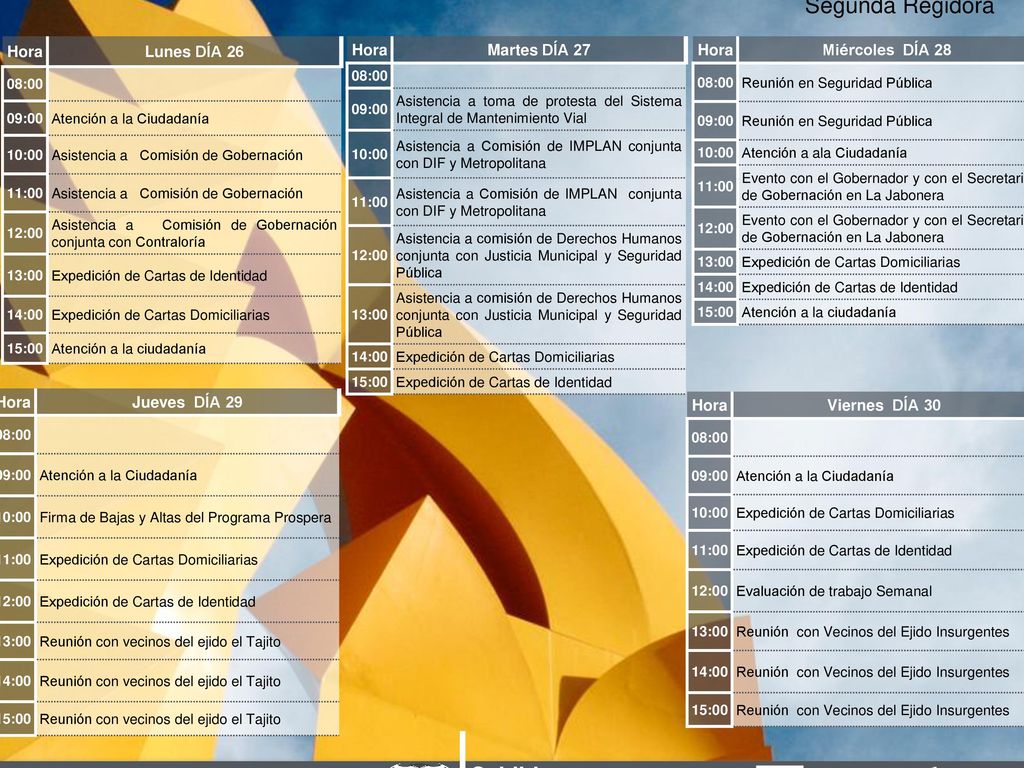The width and height of the screenshot is (1024, 768).
Task: Click the 08:00 time cell under Lunes
Action: pyautogui.click(x=25, y=84)
